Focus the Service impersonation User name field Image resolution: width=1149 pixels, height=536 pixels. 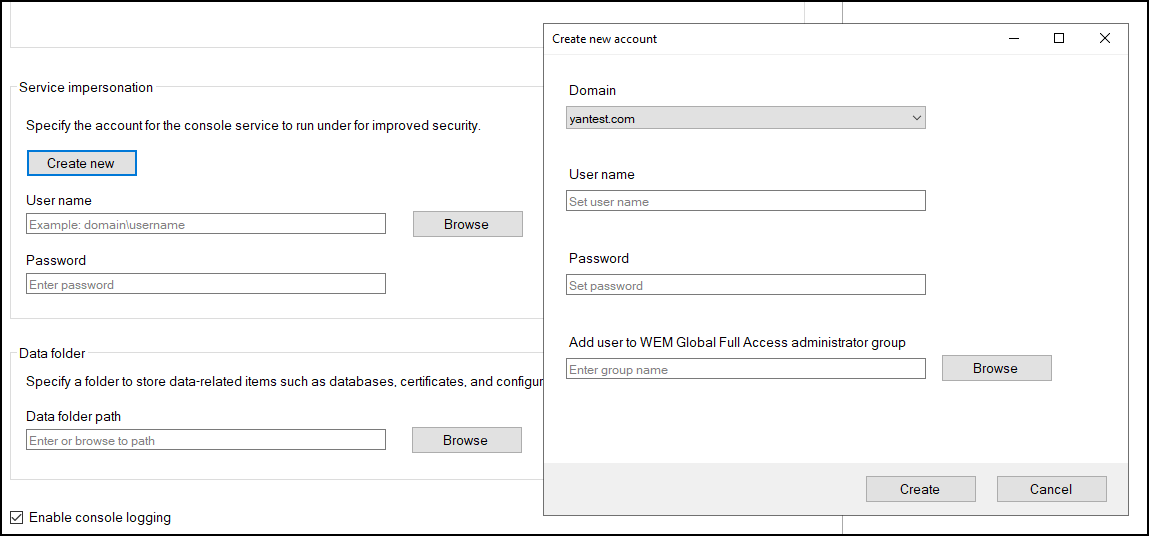tap(205, 224)
